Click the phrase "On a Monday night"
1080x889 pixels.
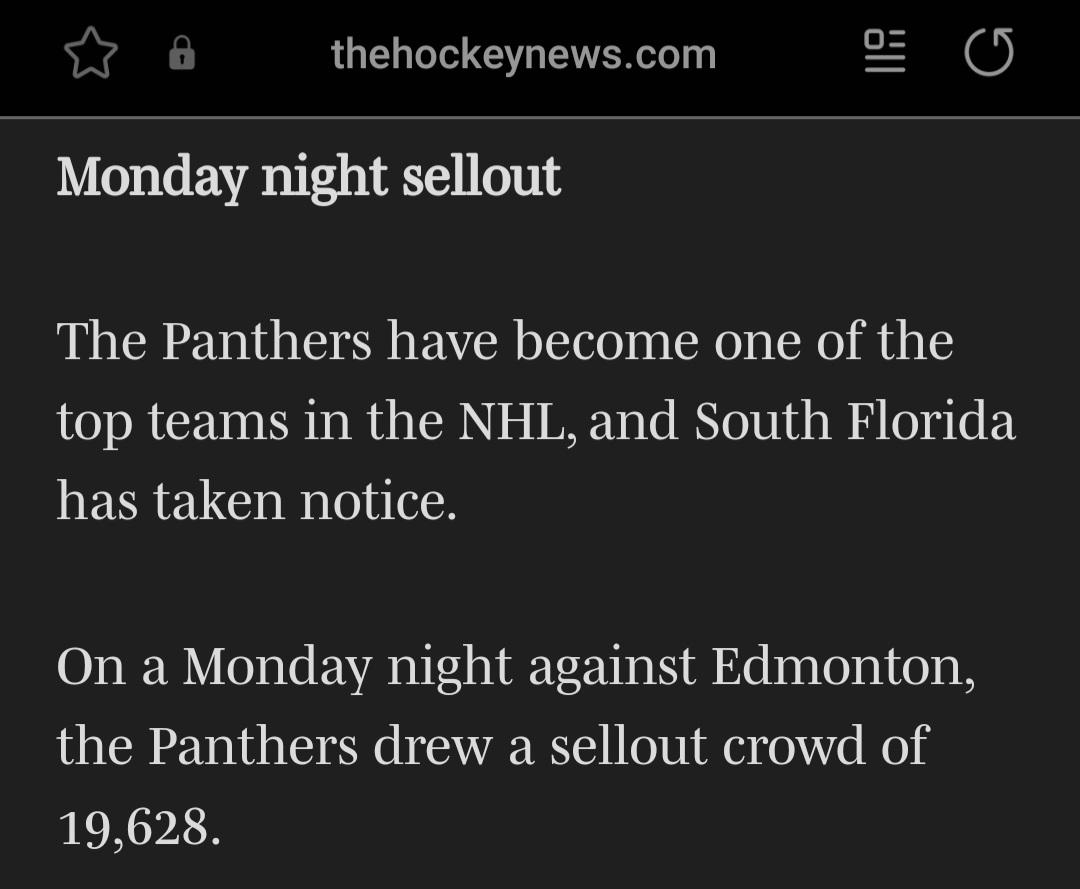[284, 666]
